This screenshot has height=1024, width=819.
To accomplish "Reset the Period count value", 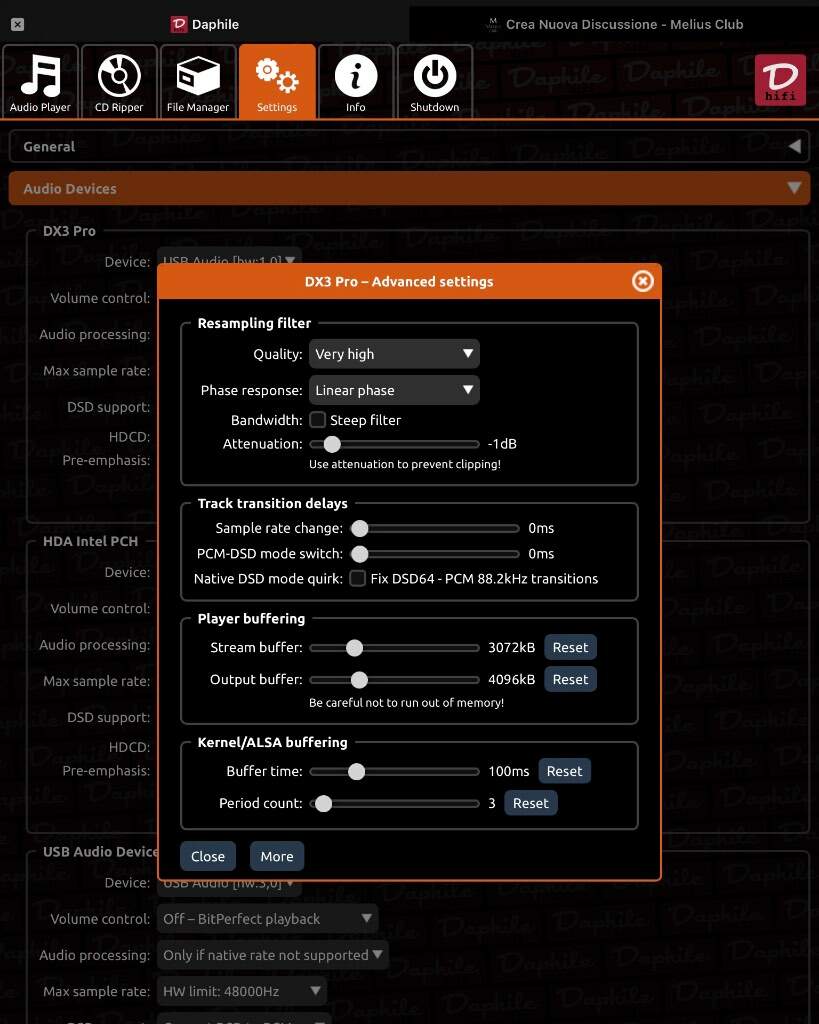I will (x=530, y=803).
